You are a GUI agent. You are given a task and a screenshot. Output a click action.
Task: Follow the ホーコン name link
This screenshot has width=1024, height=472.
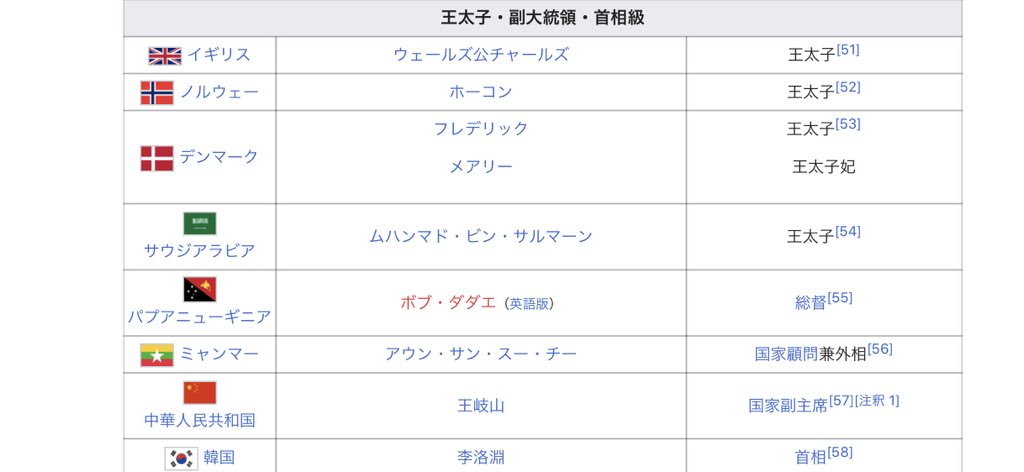pos(481,92)
